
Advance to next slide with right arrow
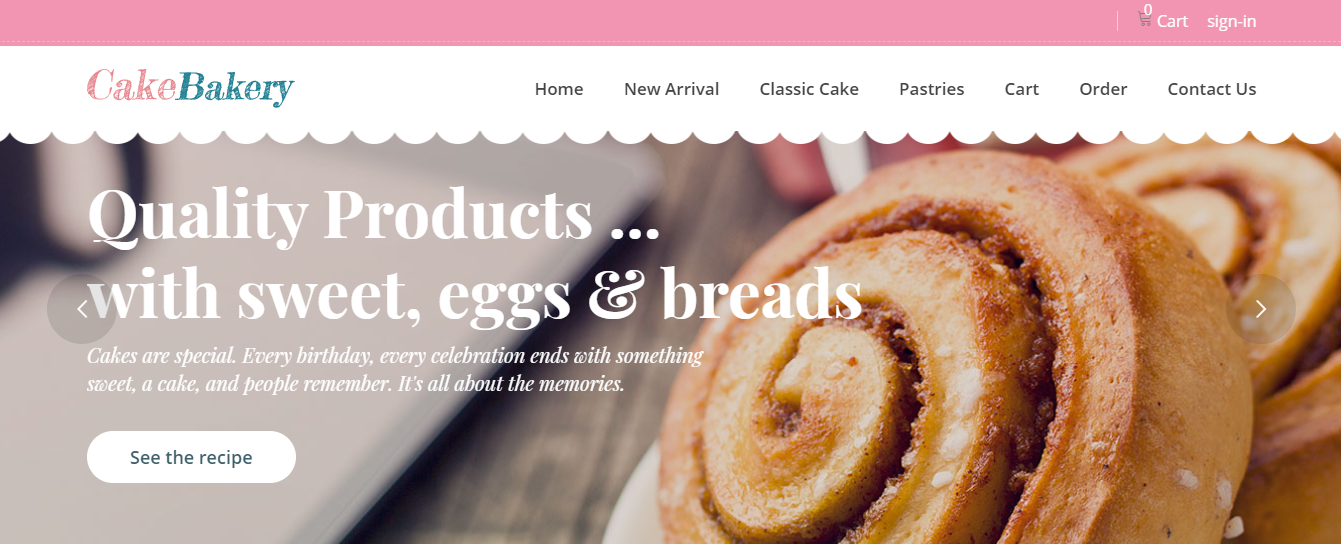1261,309
